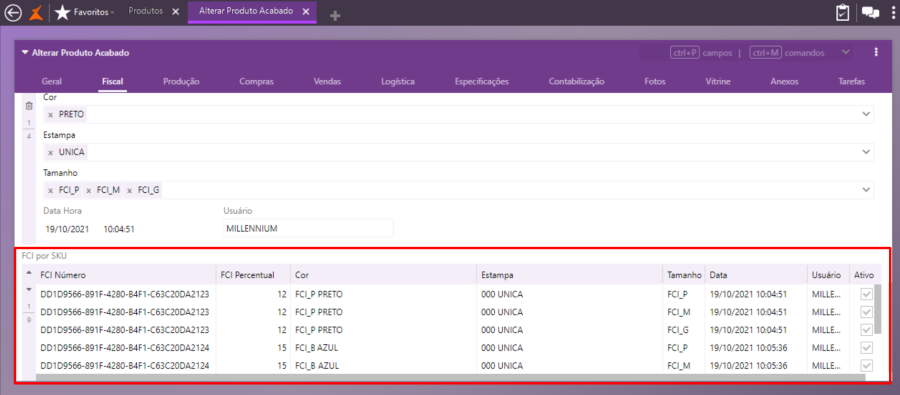The height and width of the screenshot is (395, 900).
Task: Open the Contabilização tab
Action: (x=576, y=82)
